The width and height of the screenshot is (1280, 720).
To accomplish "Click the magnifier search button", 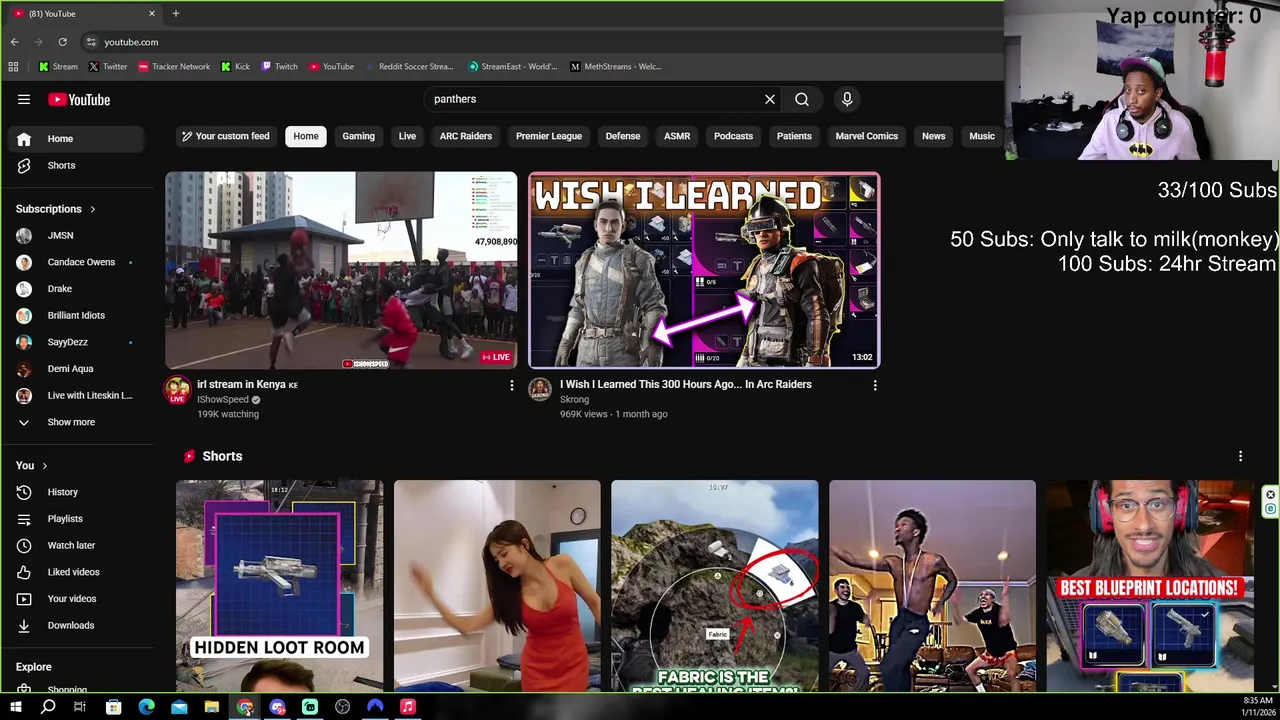I will point(802,99).
